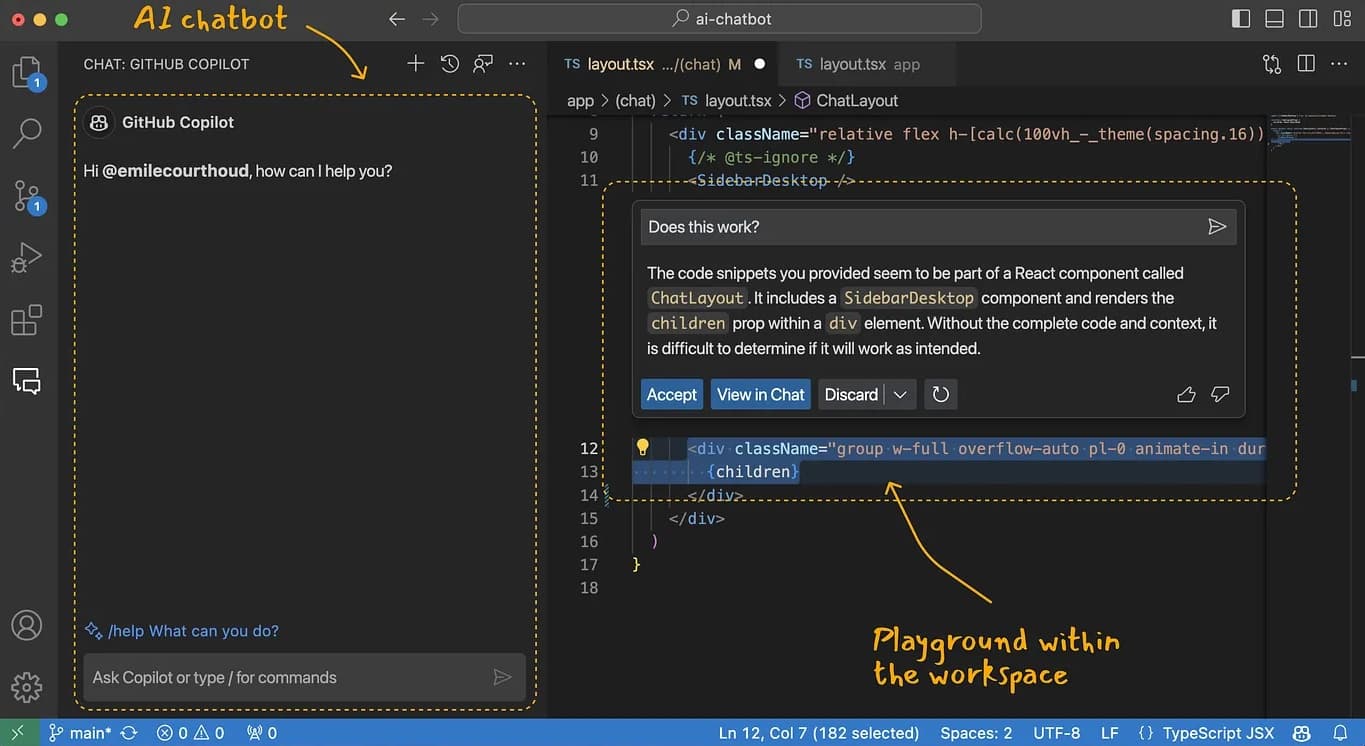Open forwarded ports indicator in status bar
The image size is (1365, 746).
262,733
